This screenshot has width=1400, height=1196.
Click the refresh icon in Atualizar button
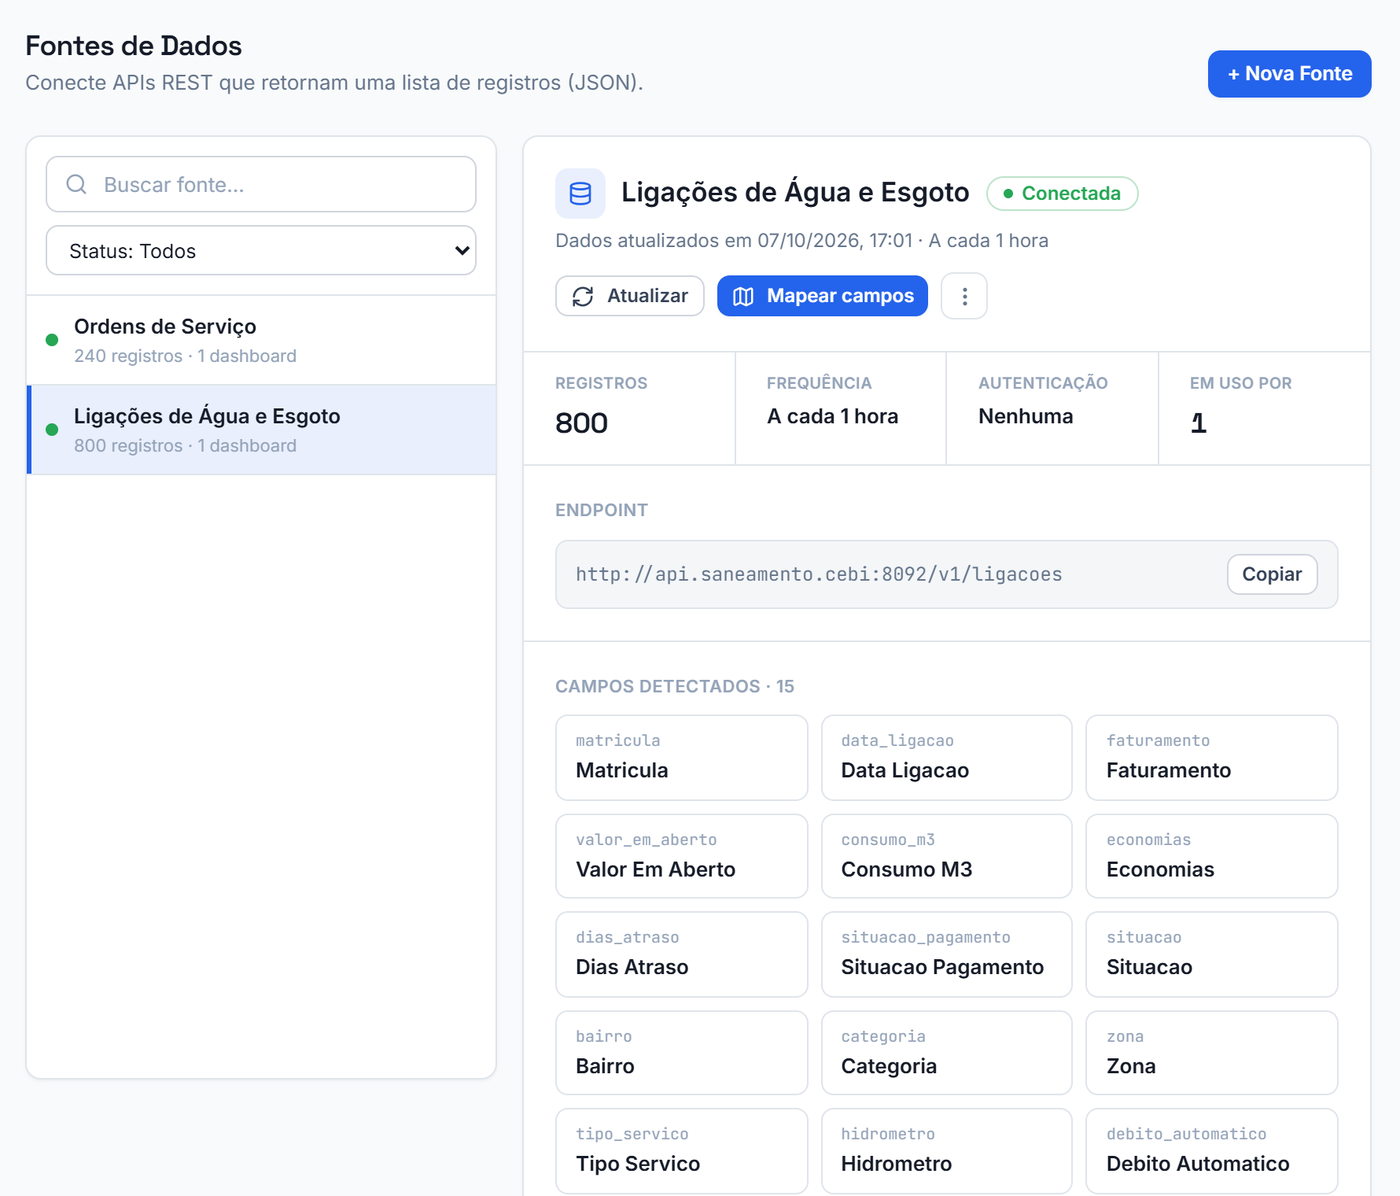(x=583, y=296)
